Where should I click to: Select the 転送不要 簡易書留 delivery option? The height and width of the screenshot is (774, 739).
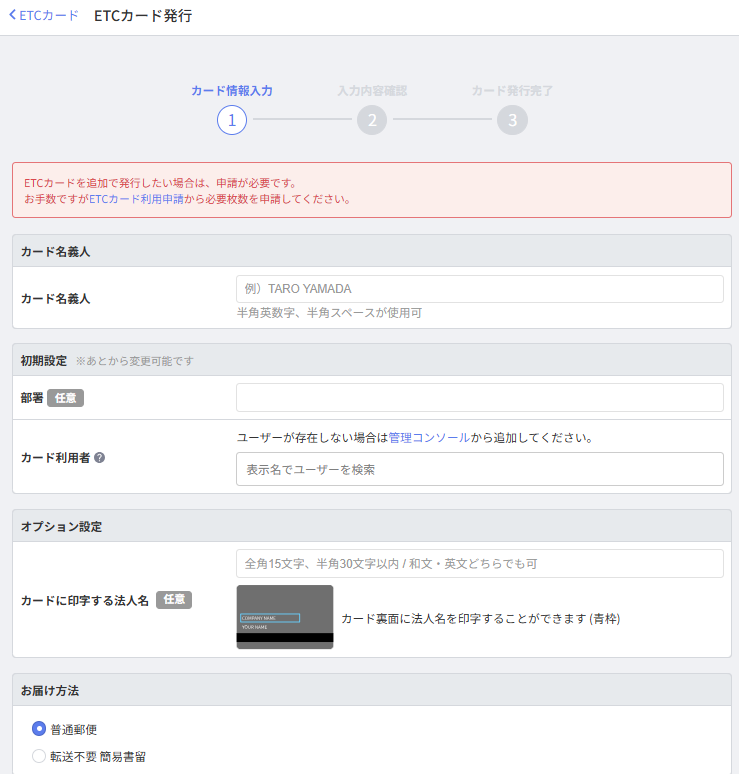(39, 756)
